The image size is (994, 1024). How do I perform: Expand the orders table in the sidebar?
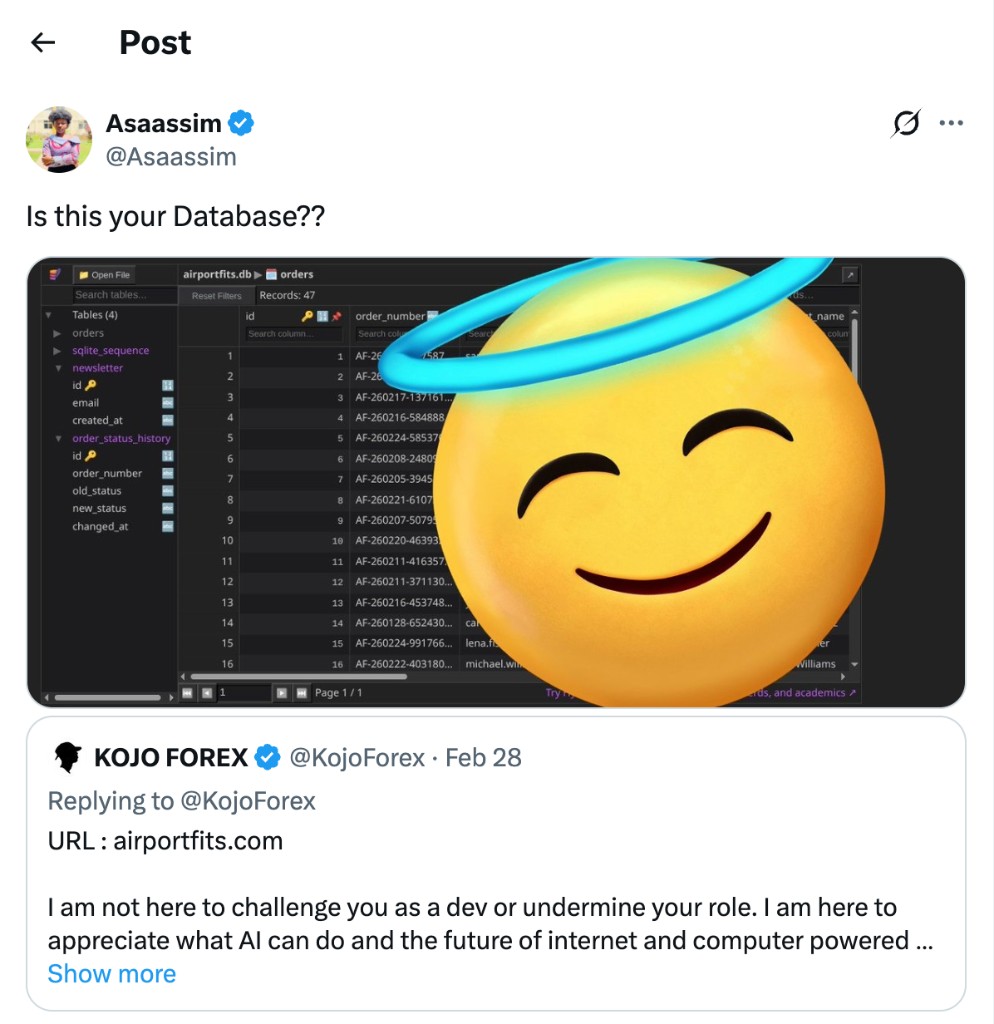click(x=57, y=333)
